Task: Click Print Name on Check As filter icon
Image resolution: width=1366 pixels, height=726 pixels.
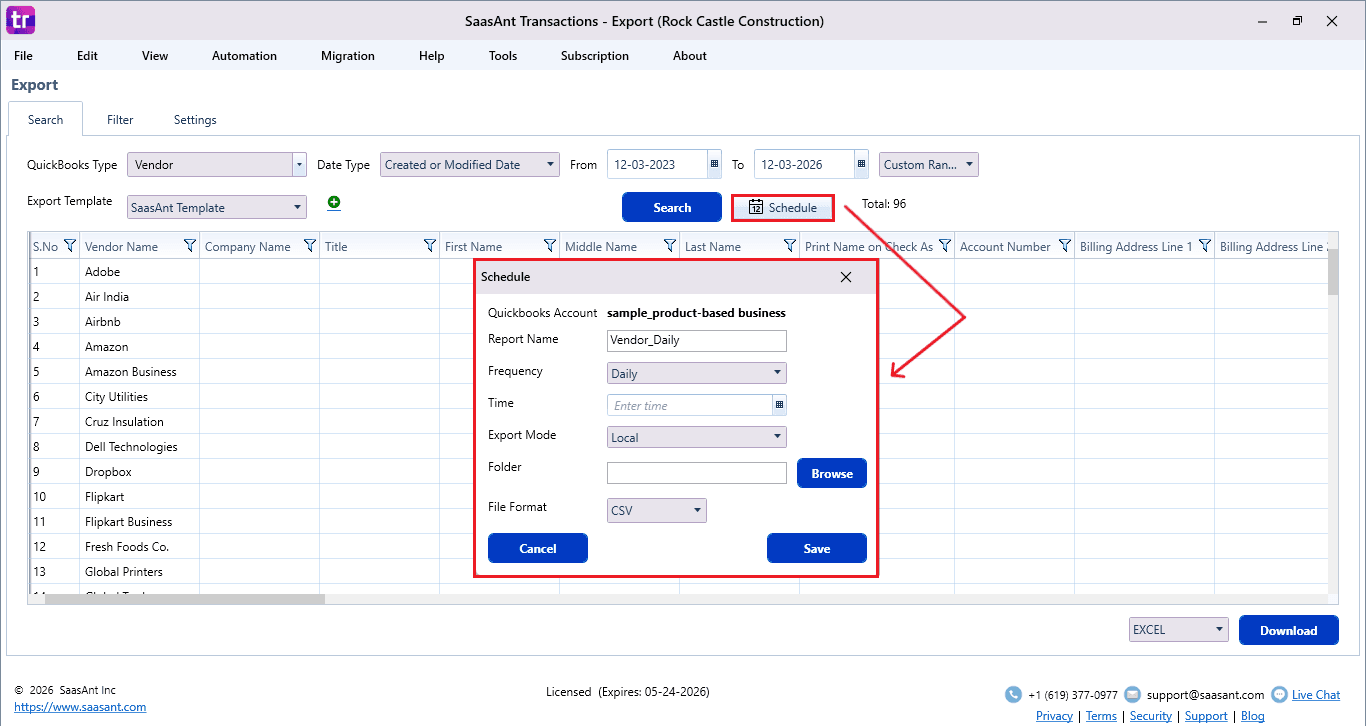Action: (x=945, y=246)
